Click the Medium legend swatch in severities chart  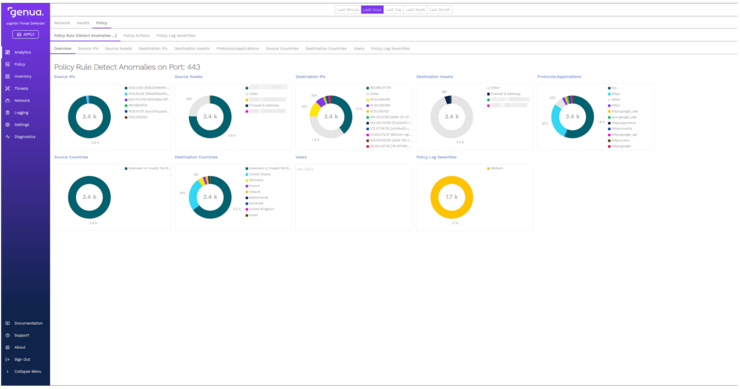pos(488,169)
